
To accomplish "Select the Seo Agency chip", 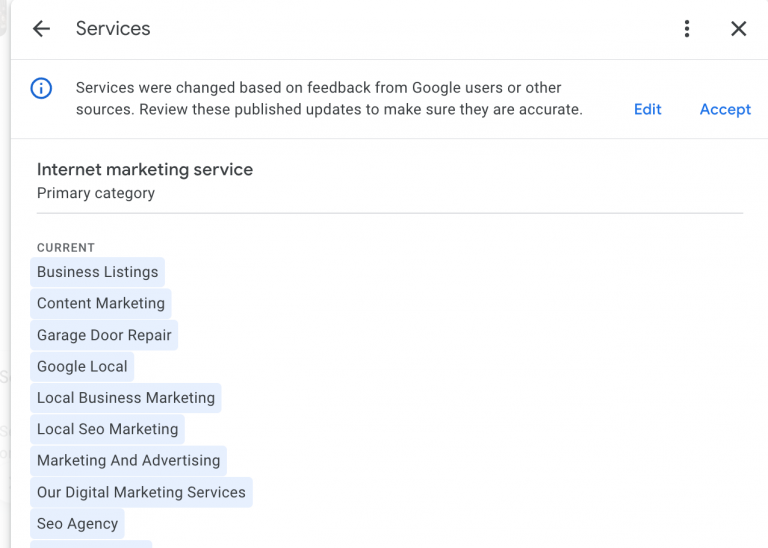I will (x=77, y=523).
